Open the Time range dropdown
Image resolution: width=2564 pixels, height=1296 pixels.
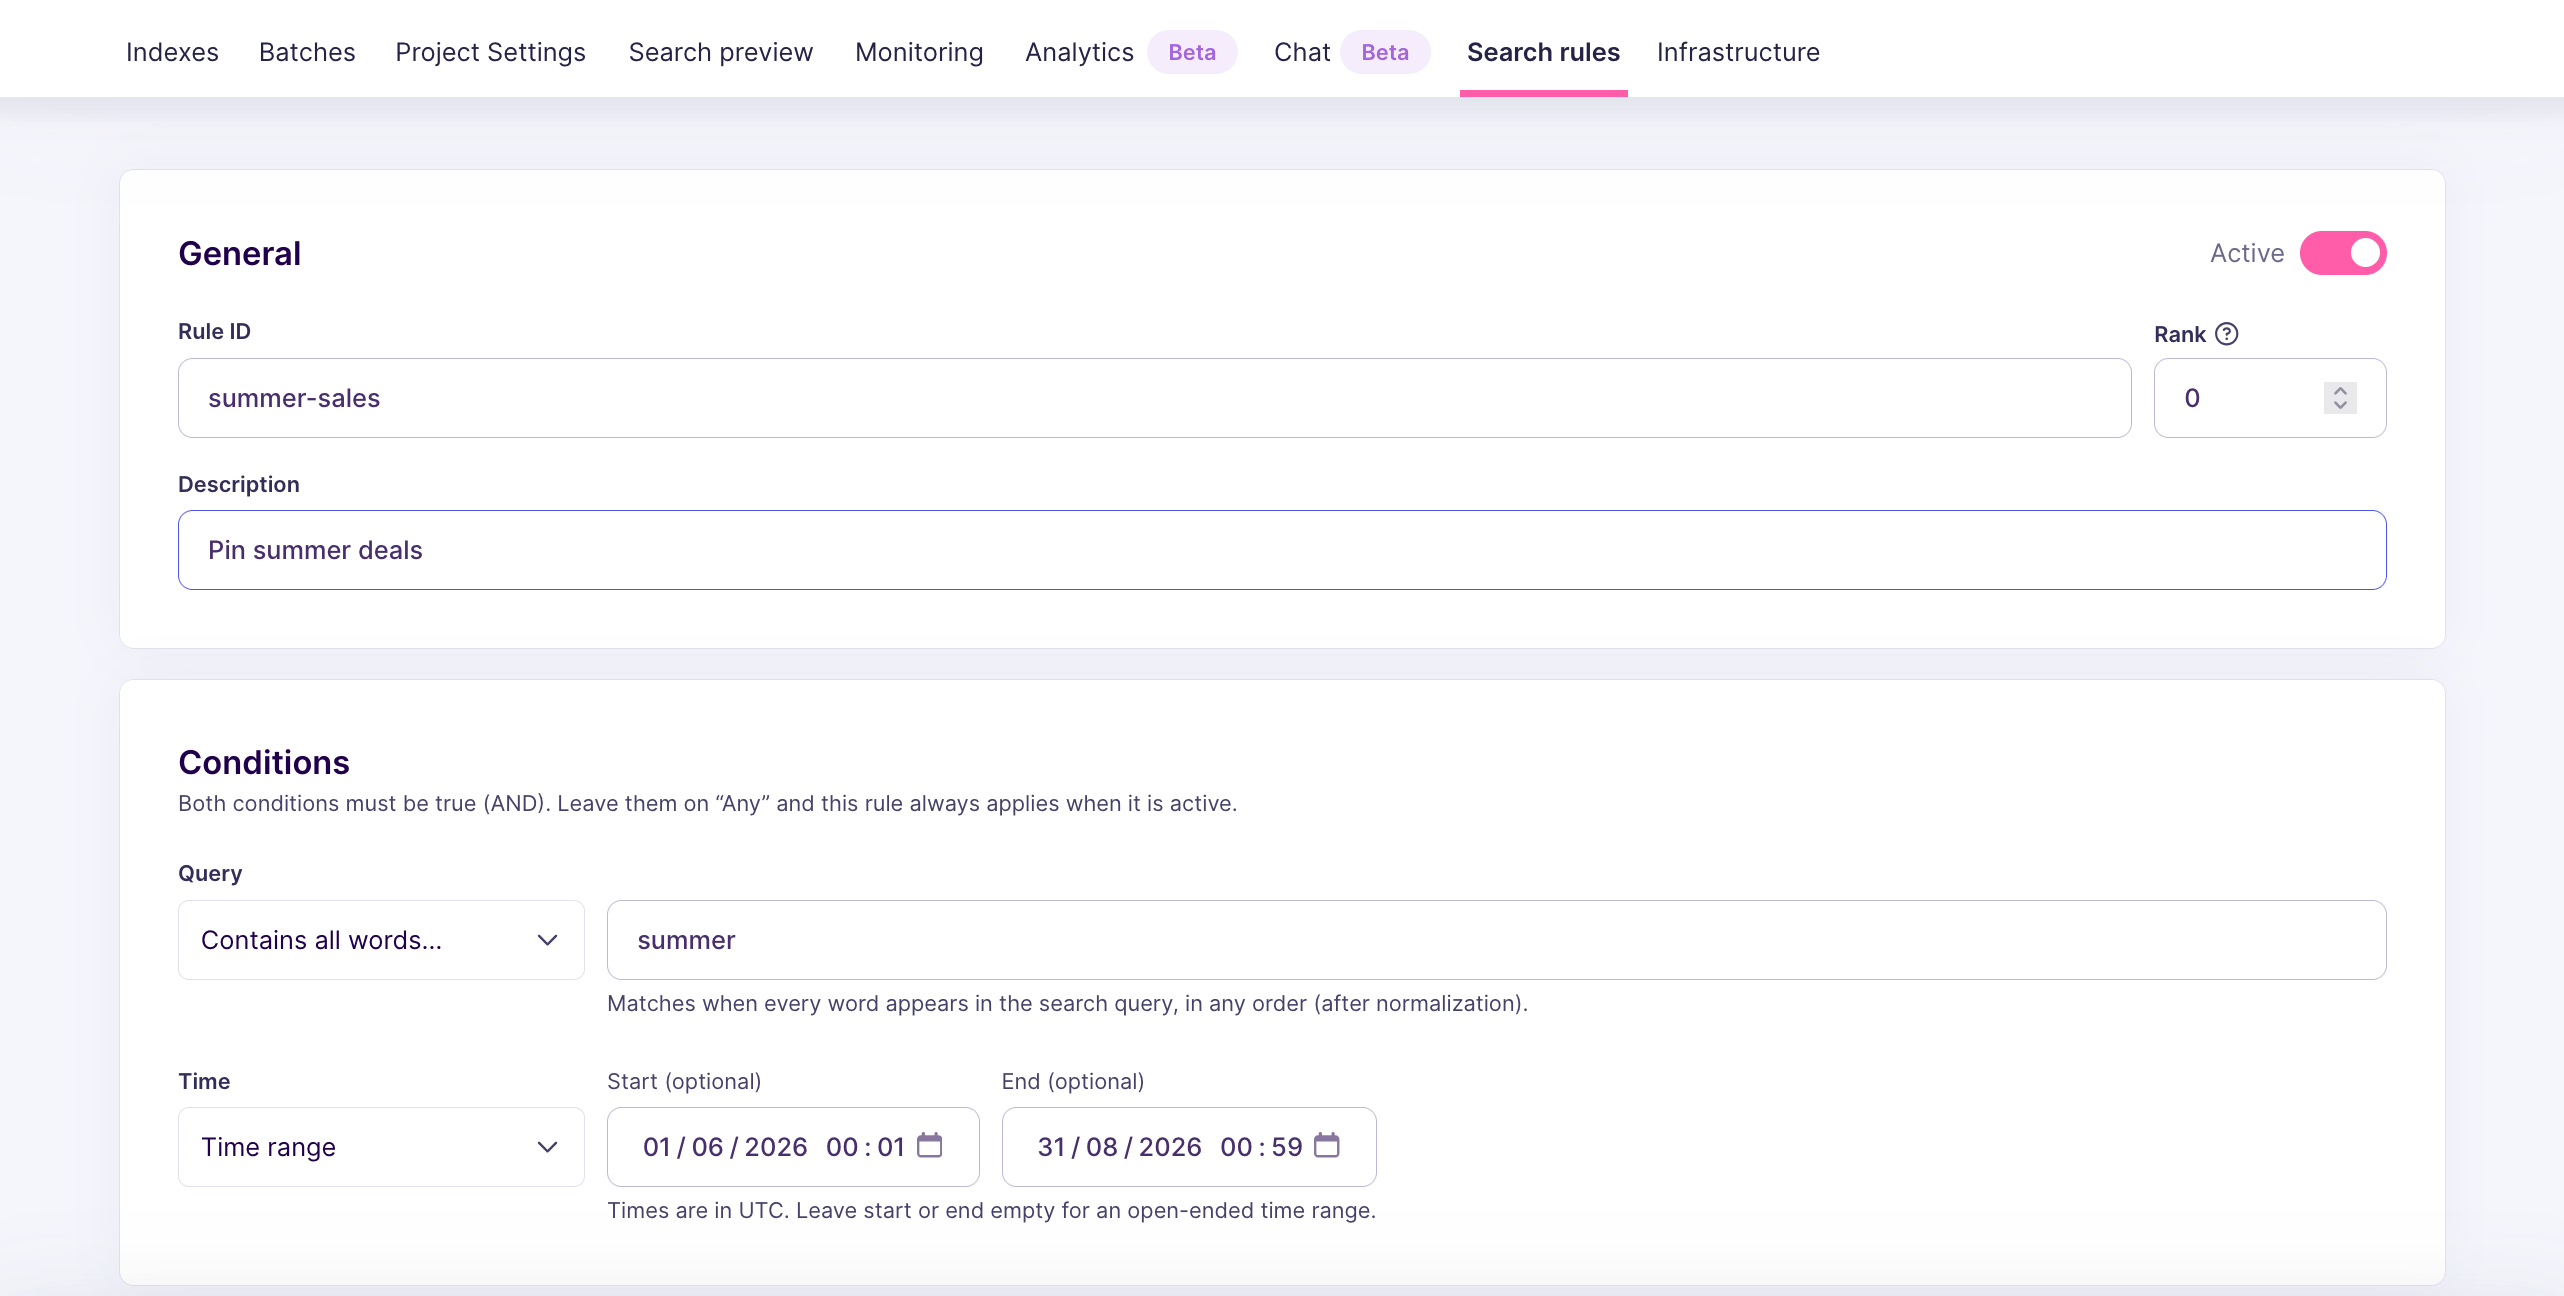coord(381,1147)
